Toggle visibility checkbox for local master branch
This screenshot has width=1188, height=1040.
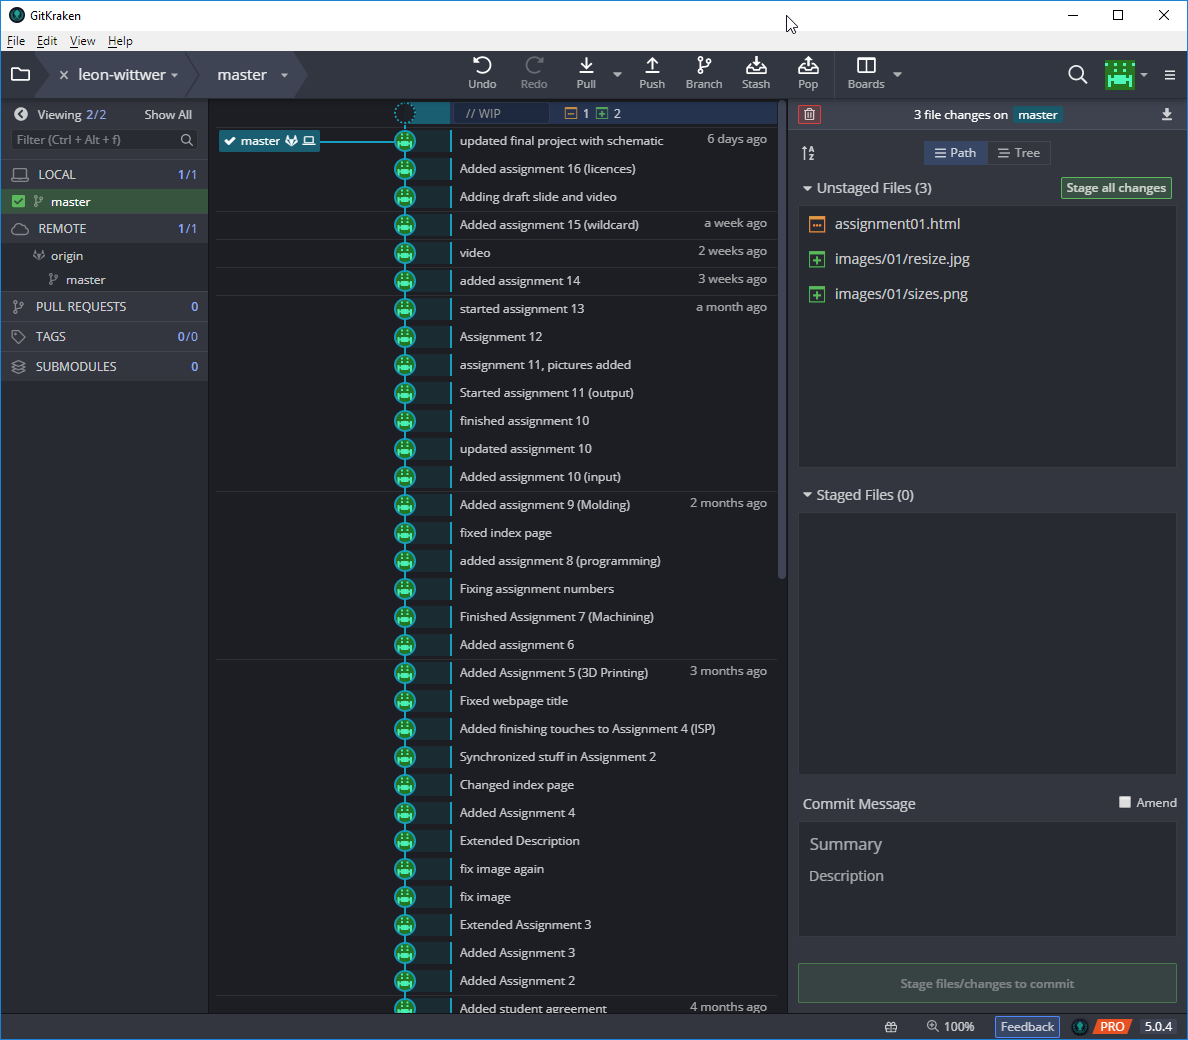[18, 201]
